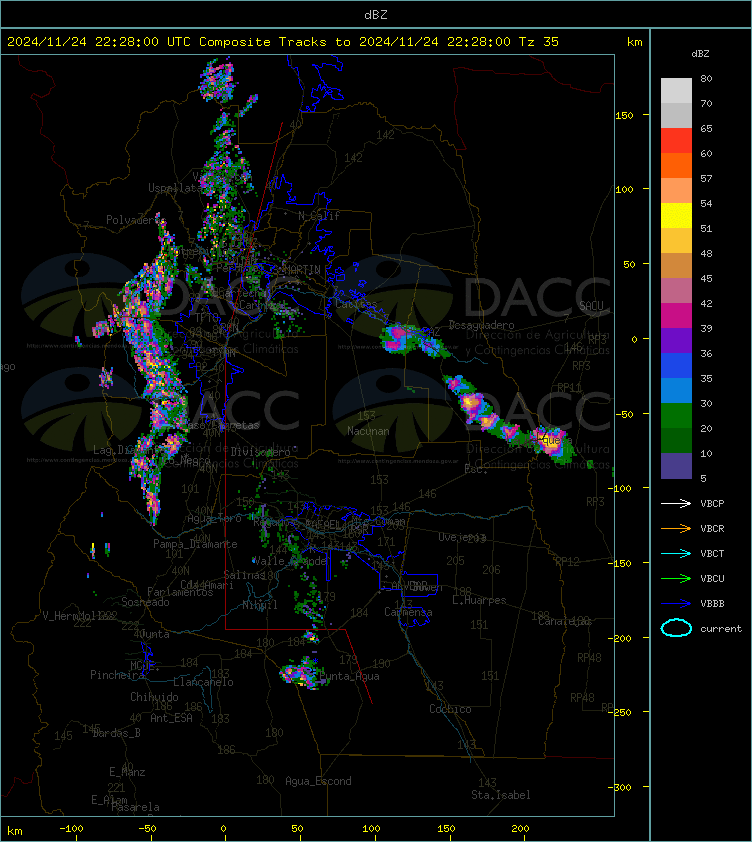Pick the purple 39-36 dBZ swatch
Screen dimensions: 752x842
pyautogui.click(x=676, y=340)
